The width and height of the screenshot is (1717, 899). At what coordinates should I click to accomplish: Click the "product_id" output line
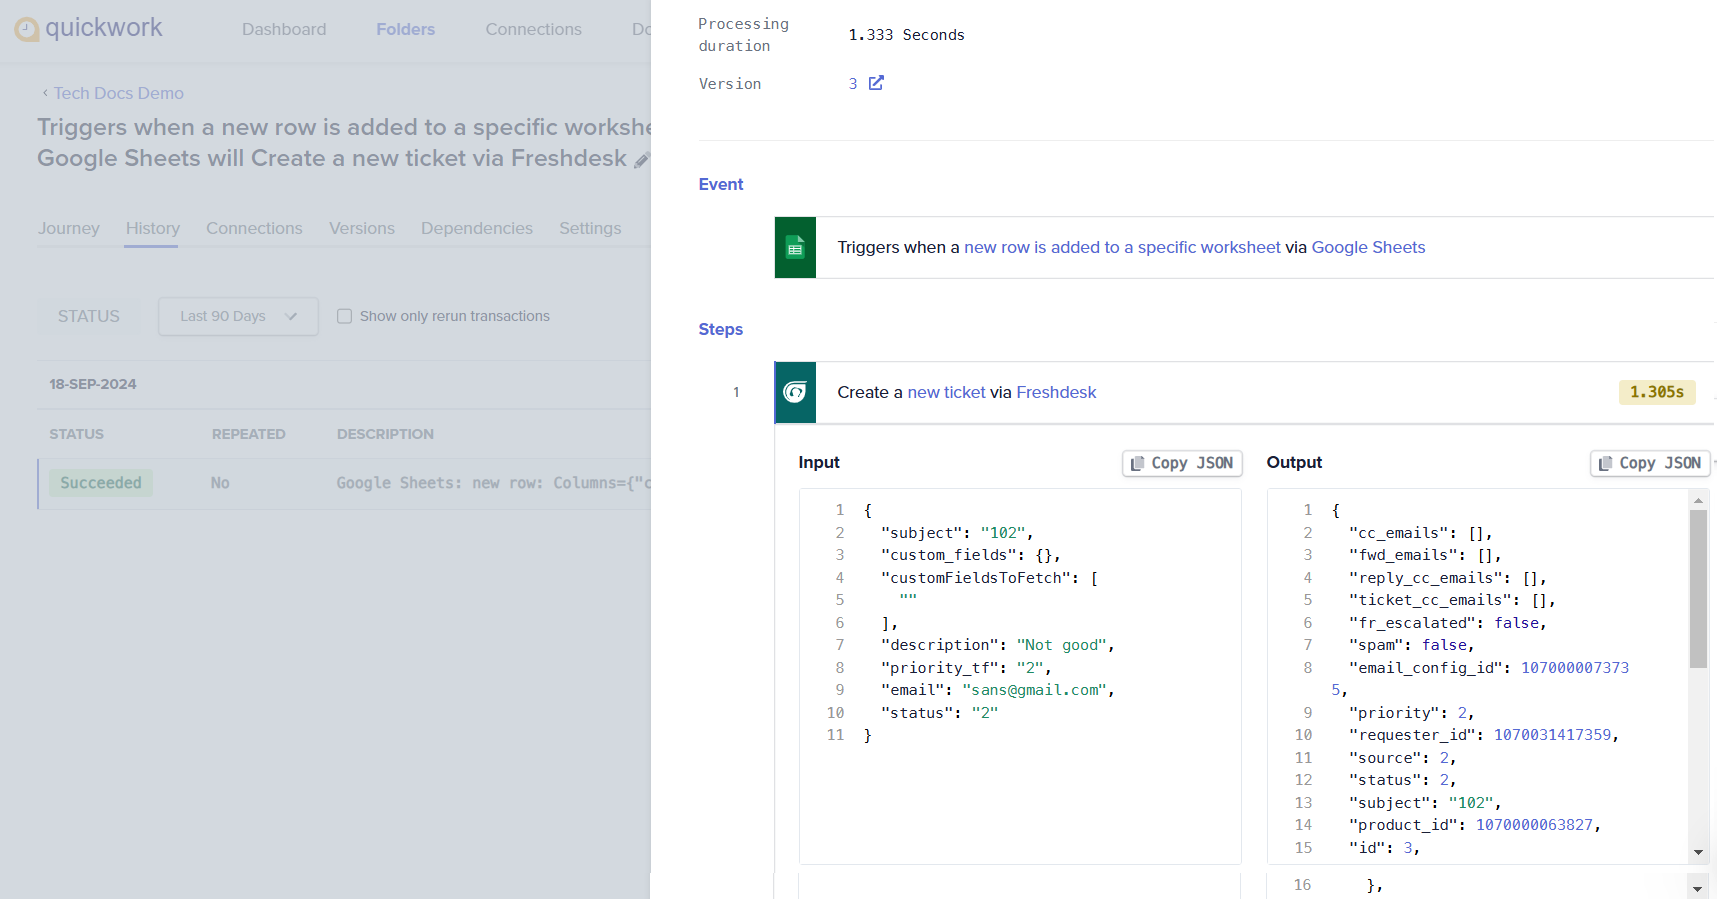coord(1475,825)
